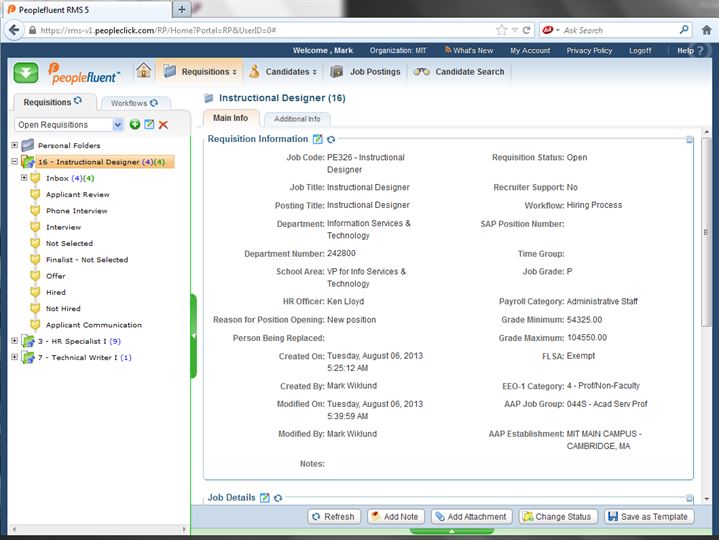The image size is (719, 540).
Task: Open the Candidates menu
Action: point(284,72)
